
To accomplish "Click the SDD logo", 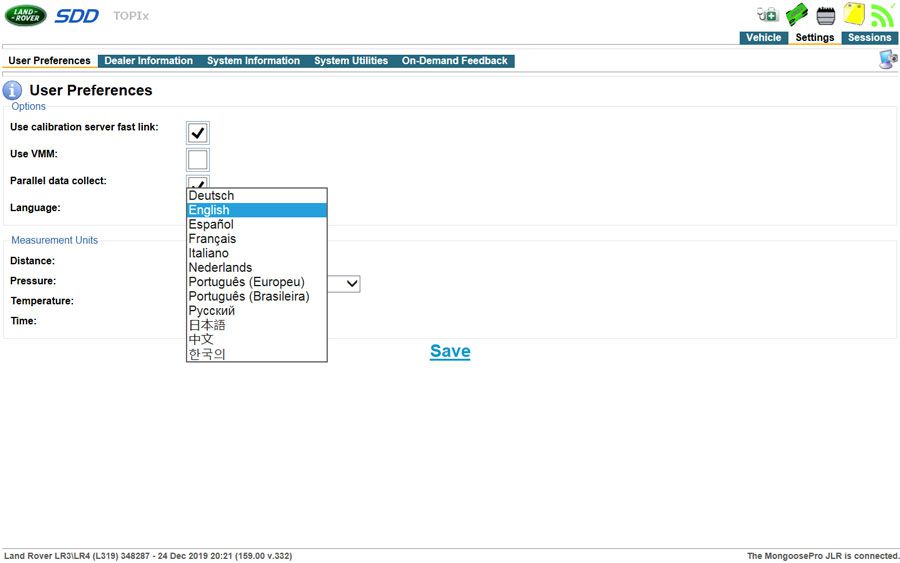I will pos(77,16).
